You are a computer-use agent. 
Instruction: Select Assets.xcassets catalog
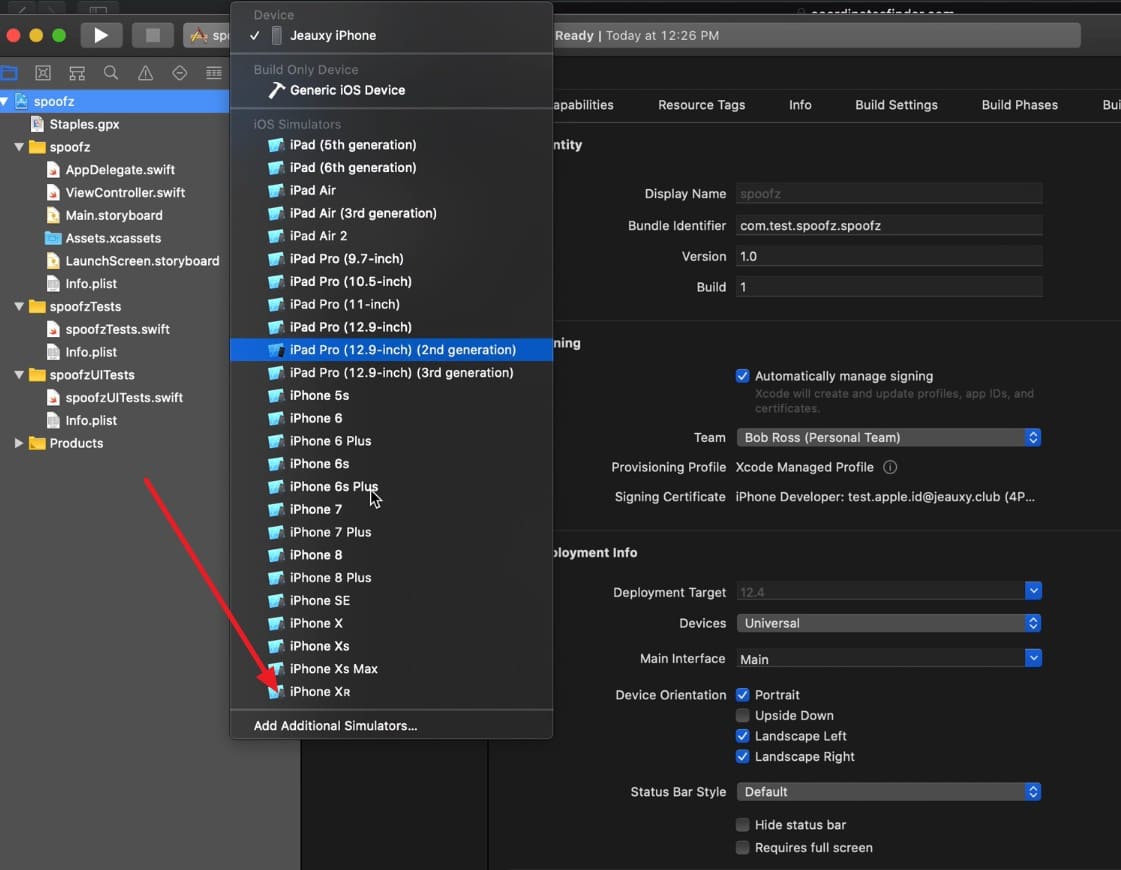112,239
